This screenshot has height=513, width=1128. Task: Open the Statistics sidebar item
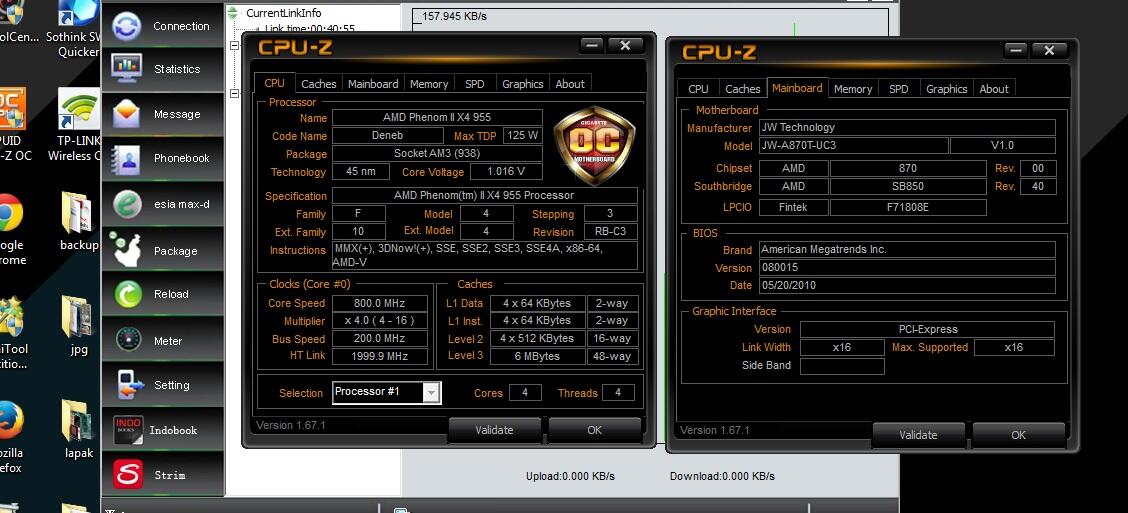click(163, 69)
